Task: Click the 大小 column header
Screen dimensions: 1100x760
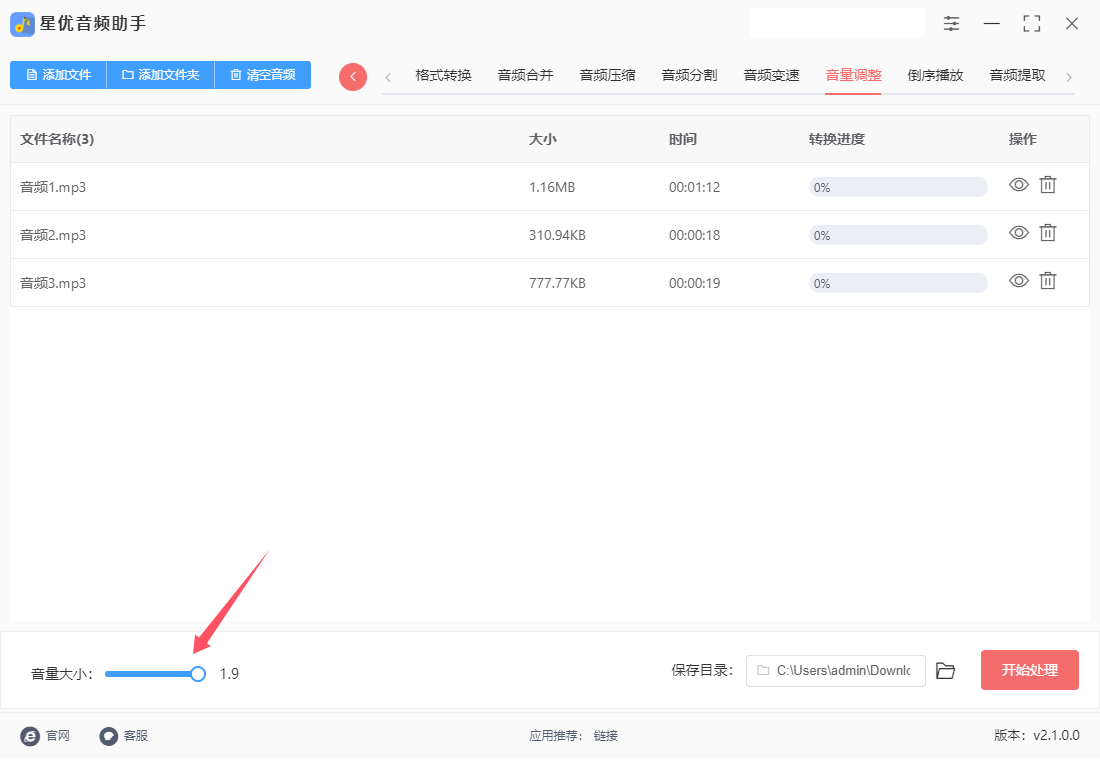Action: tap(542, 139)
